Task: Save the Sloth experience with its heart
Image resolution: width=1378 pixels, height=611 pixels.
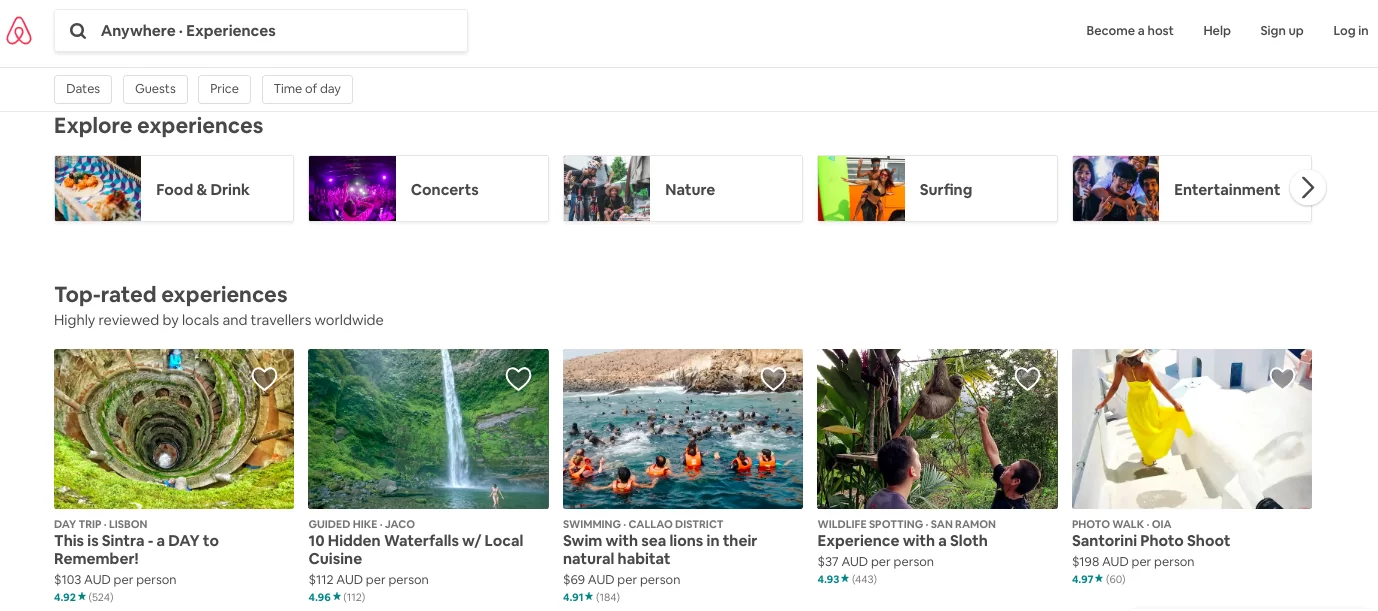Action: pos(1027,378)
